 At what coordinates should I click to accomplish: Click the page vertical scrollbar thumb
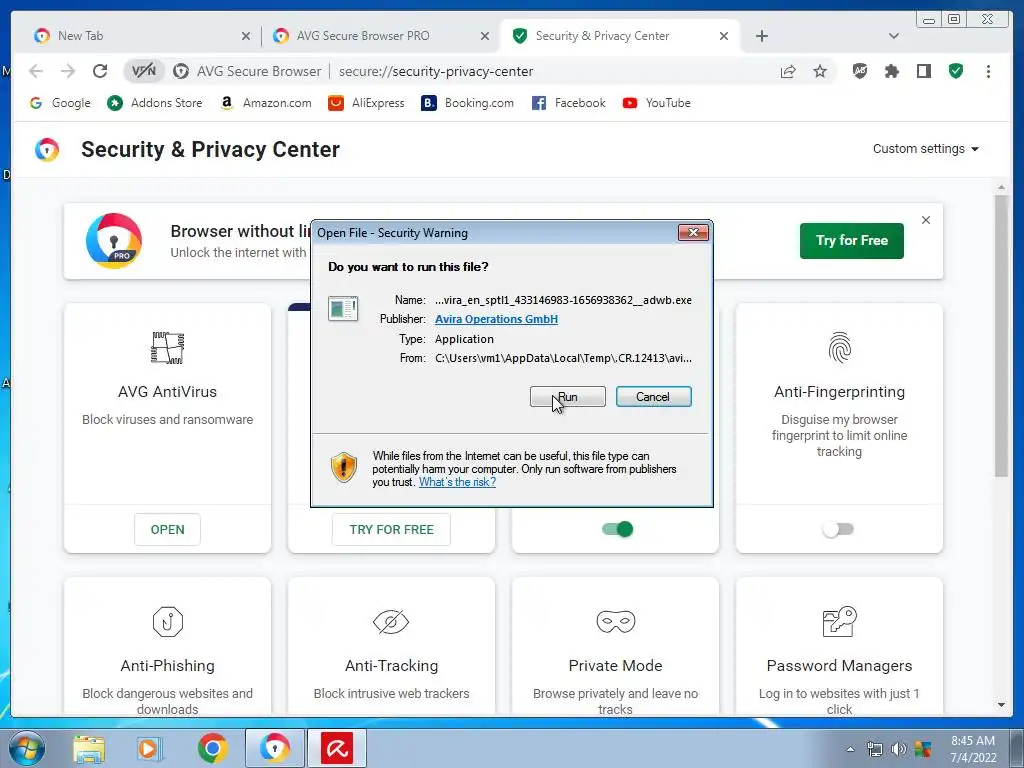(1001, 335)
